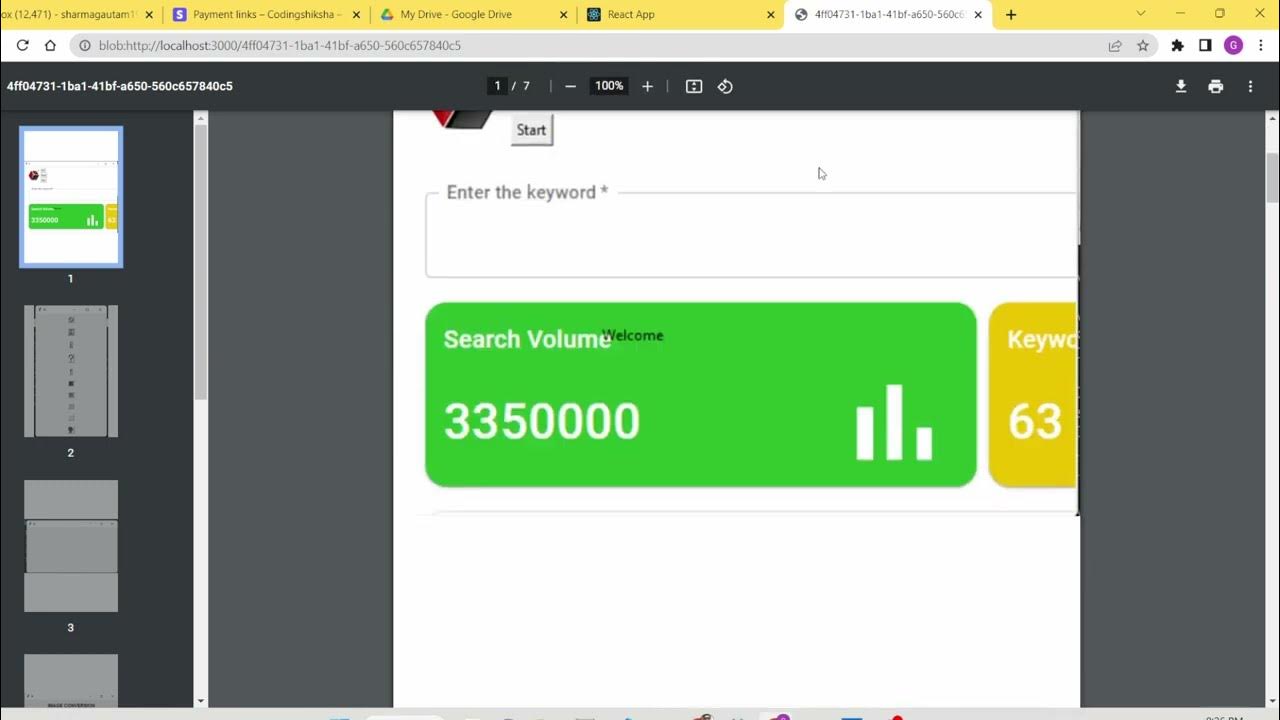Click the print icon in PDF toolbar
Viewport: 1280px width, 720px height.
coord(1215,86)
